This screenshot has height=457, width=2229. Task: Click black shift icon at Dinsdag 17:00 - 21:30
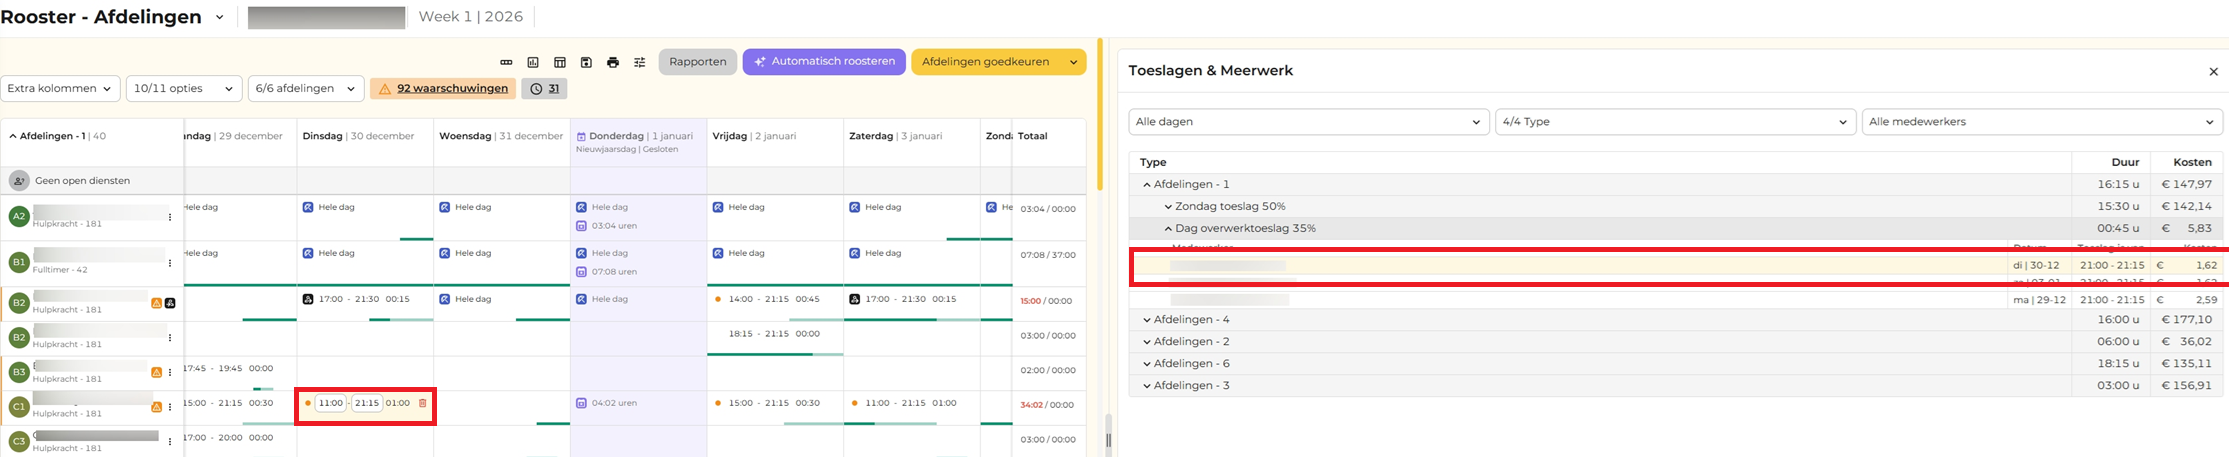pos(308,299)
